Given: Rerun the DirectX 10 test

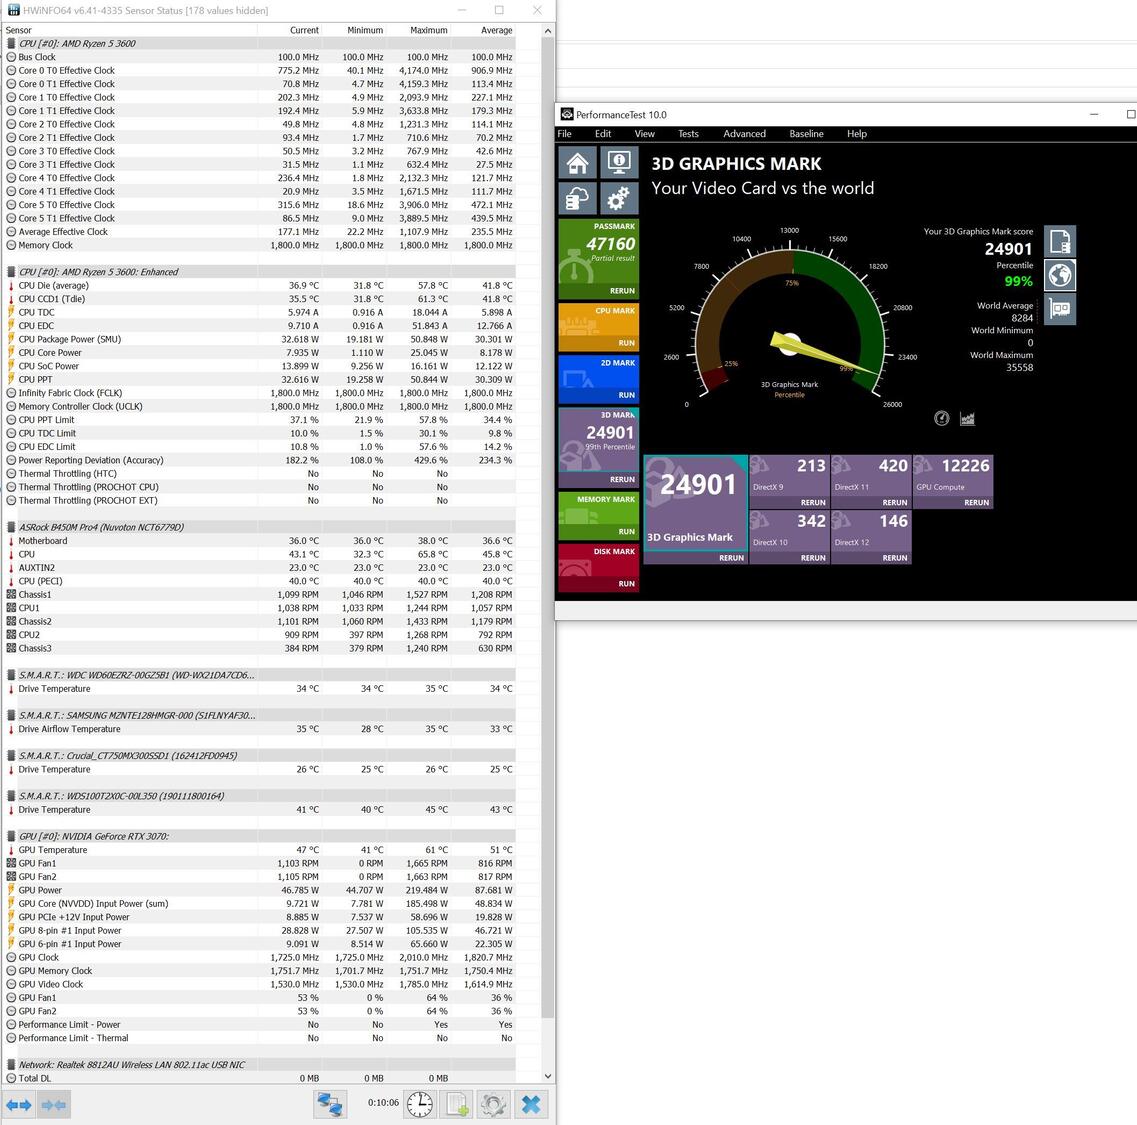Looking at the screenshot, I should (813, 559).
